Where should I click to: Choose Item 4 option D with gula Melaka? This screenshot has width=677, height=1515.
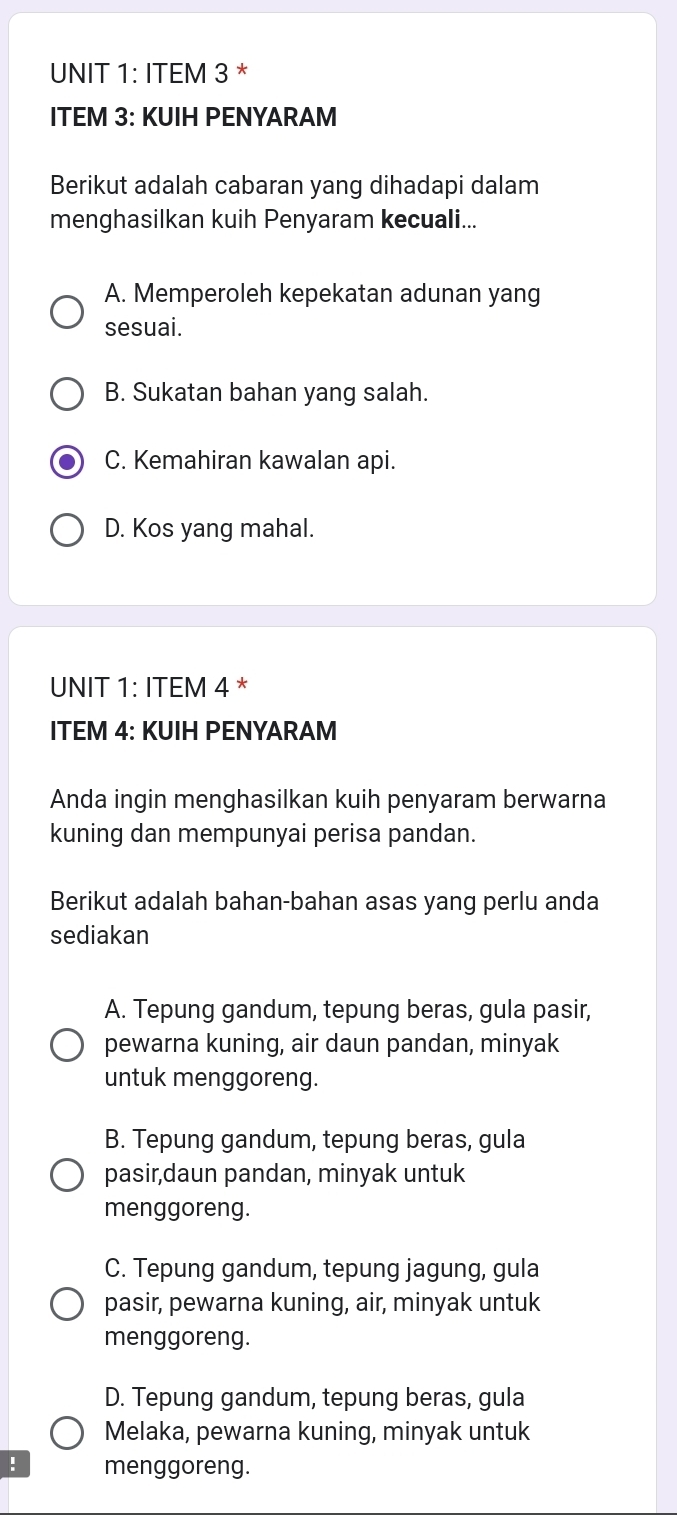(68, 1433)
